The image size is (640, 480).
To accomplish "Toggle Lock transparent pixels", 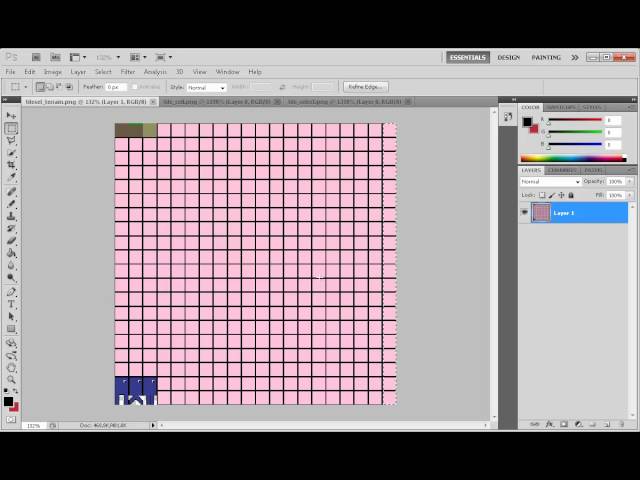I will 542,195.
